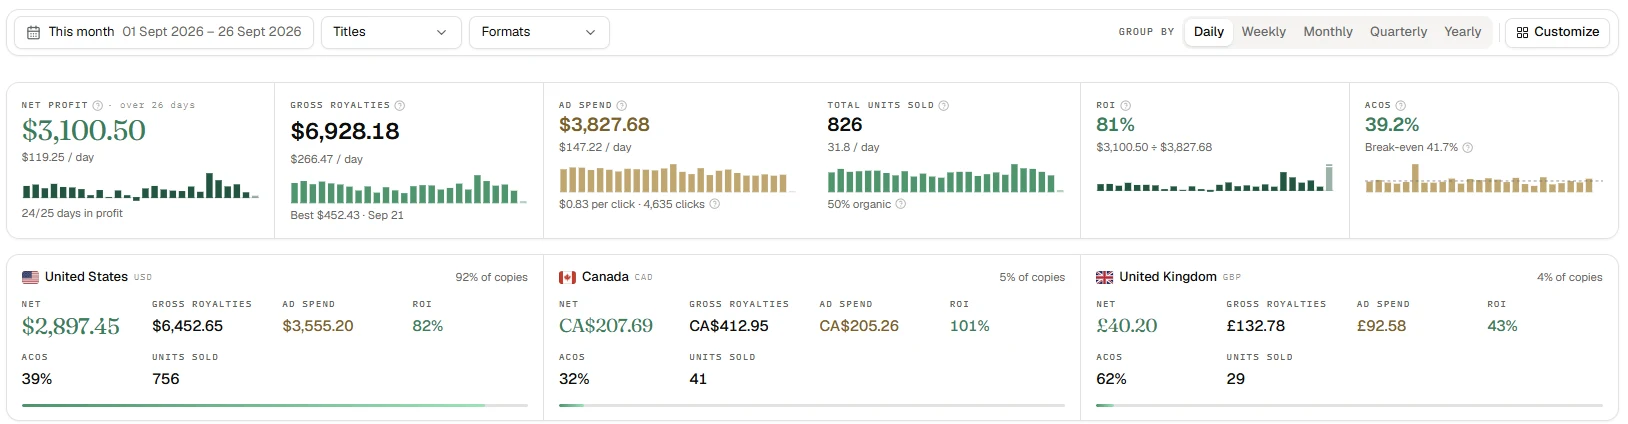Click Canada ad spend CA$205.26

click(x=859, y=326)
